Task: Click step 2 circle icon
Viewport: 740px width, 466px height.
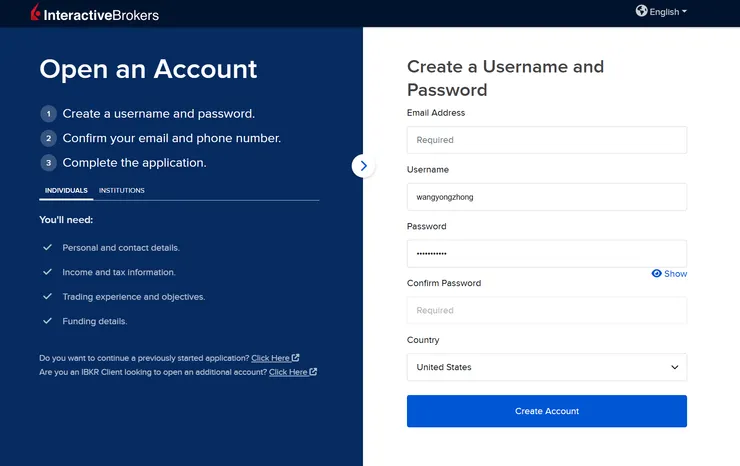Action: (x=48, y=138)
